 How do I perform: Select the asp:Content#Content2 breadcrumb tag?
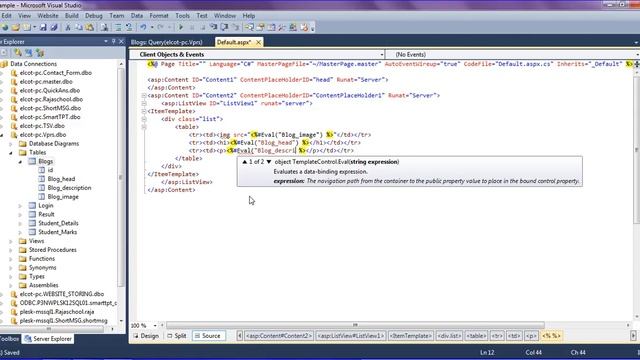click(x=279, y=336)
